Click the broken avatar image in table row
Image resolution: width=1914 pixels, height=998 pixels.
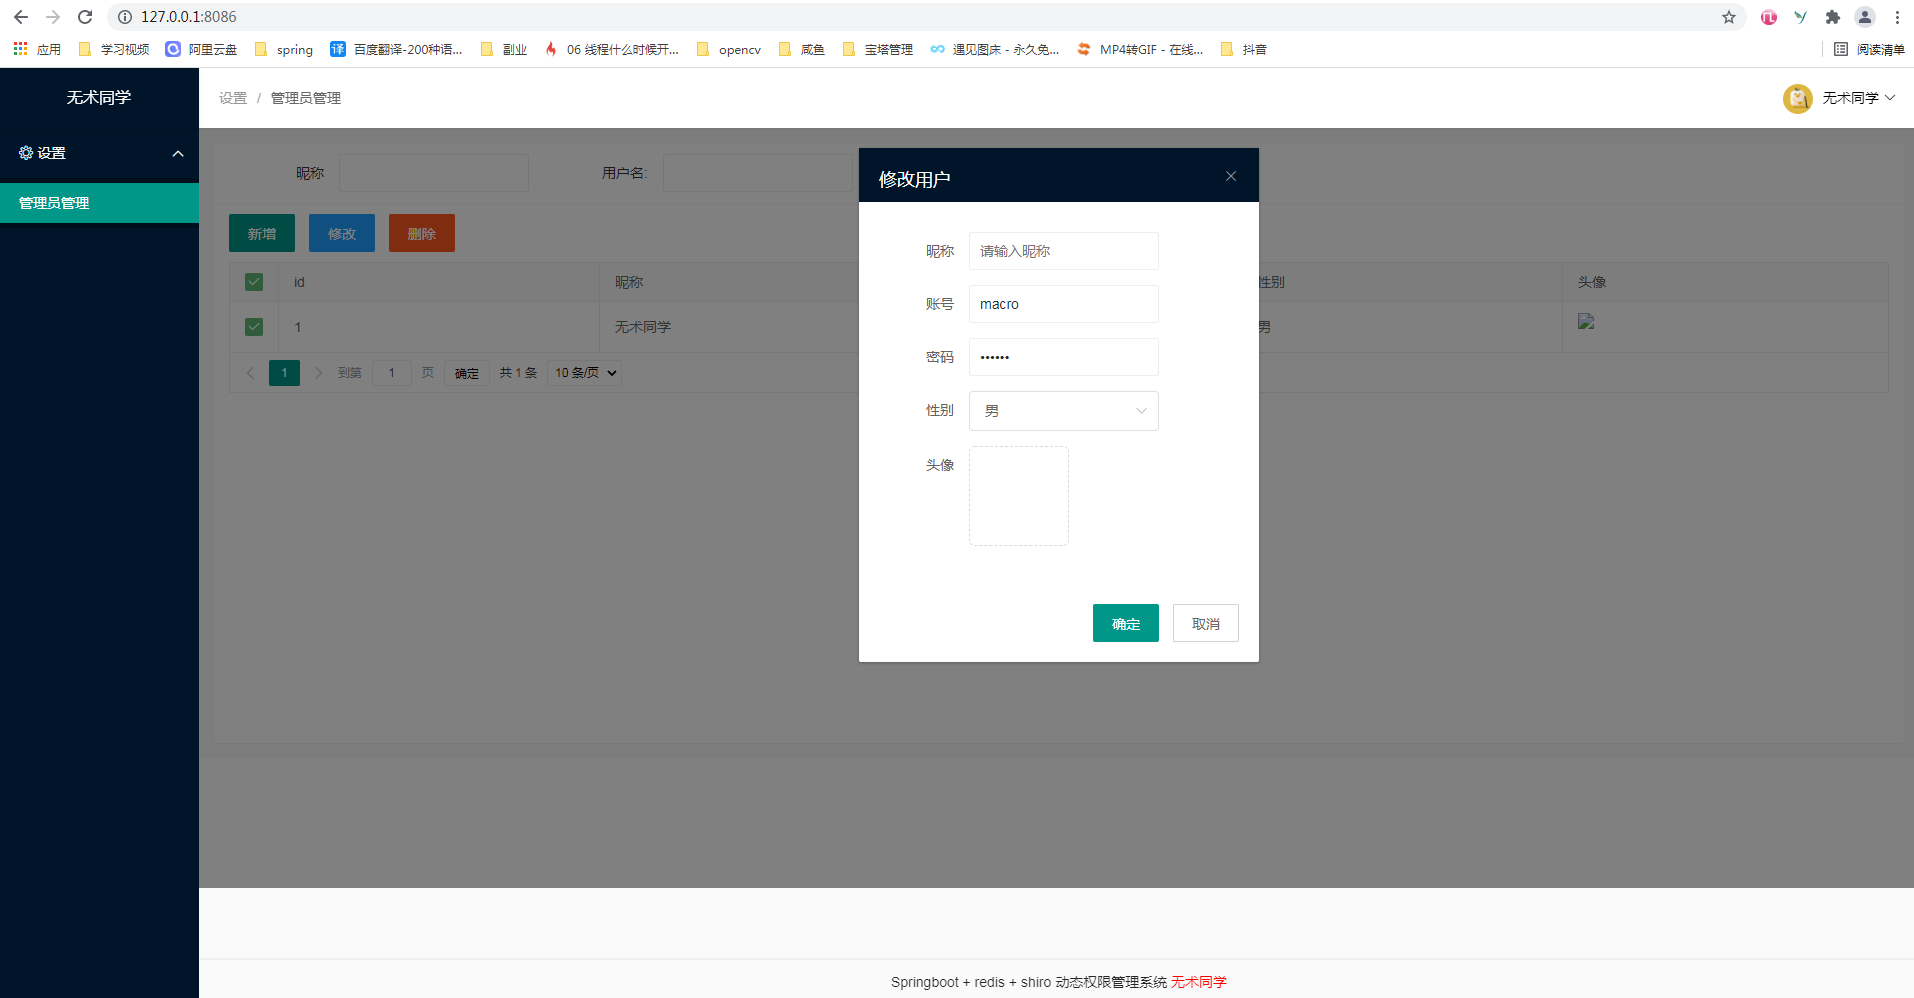(x=1586, y=321)
